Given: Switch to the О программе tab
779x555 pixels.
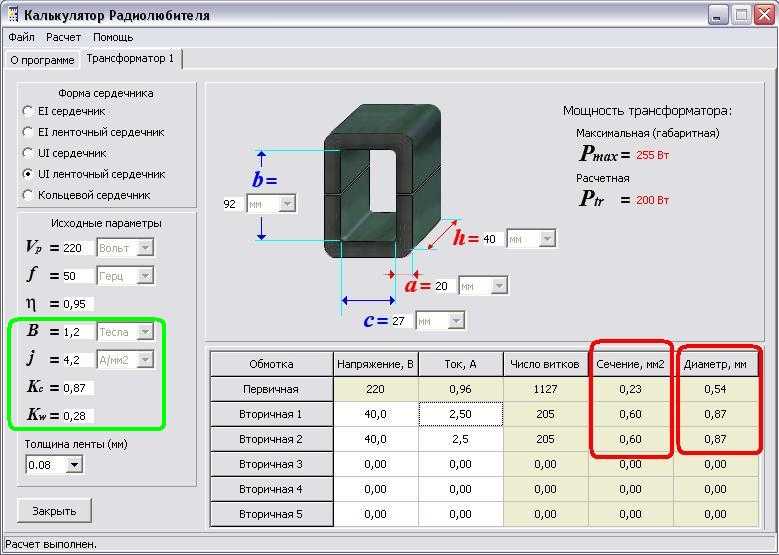Looking at the screenshot, I should (x=42, y=60).
